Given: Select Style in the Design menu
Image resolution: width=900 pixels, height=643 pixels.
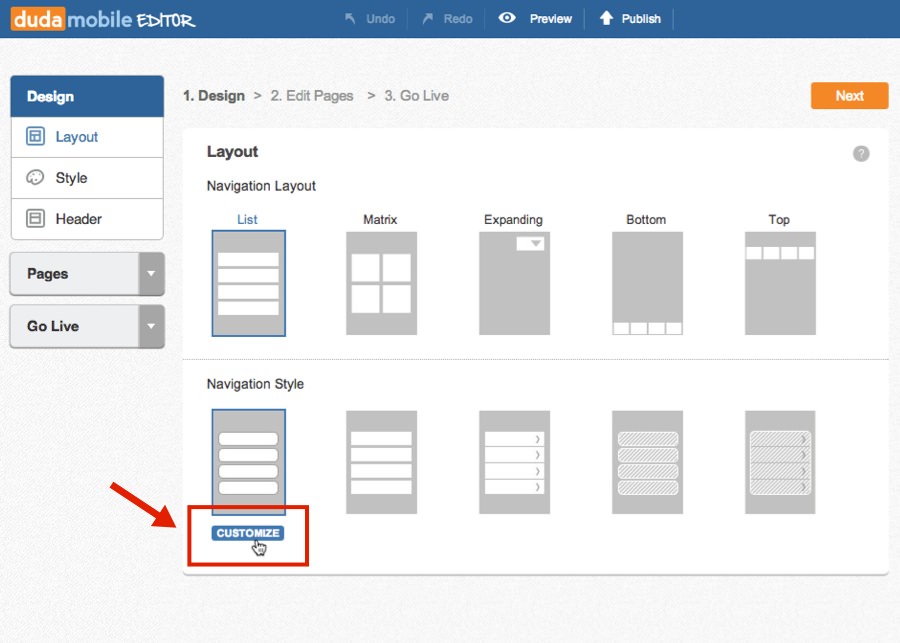Looking at the screenshot, I should (87, 178).
